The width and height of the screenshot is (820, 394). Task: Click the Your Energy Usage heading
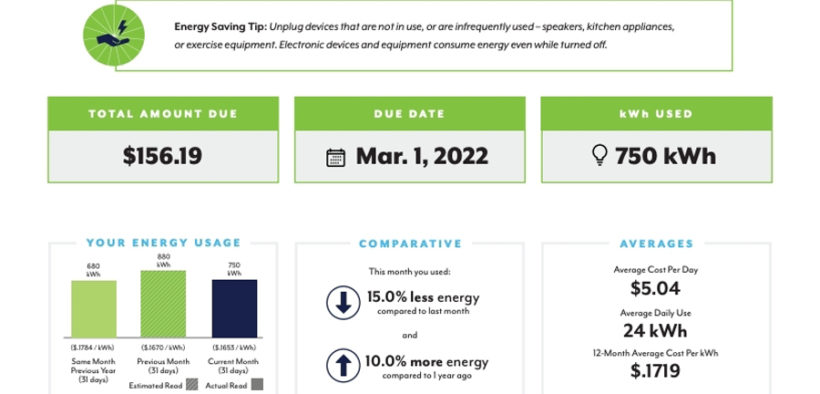tap(164, 243)
